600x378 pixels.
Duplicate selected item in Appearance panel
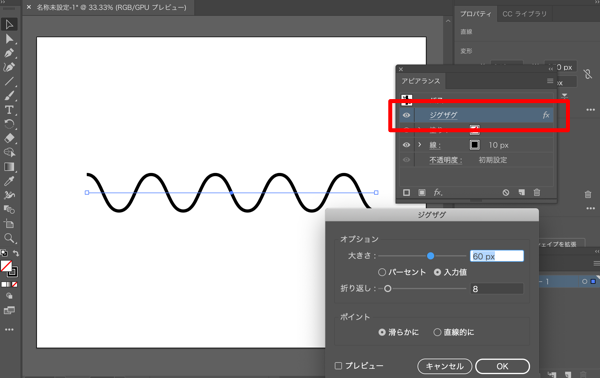[522, 192]
